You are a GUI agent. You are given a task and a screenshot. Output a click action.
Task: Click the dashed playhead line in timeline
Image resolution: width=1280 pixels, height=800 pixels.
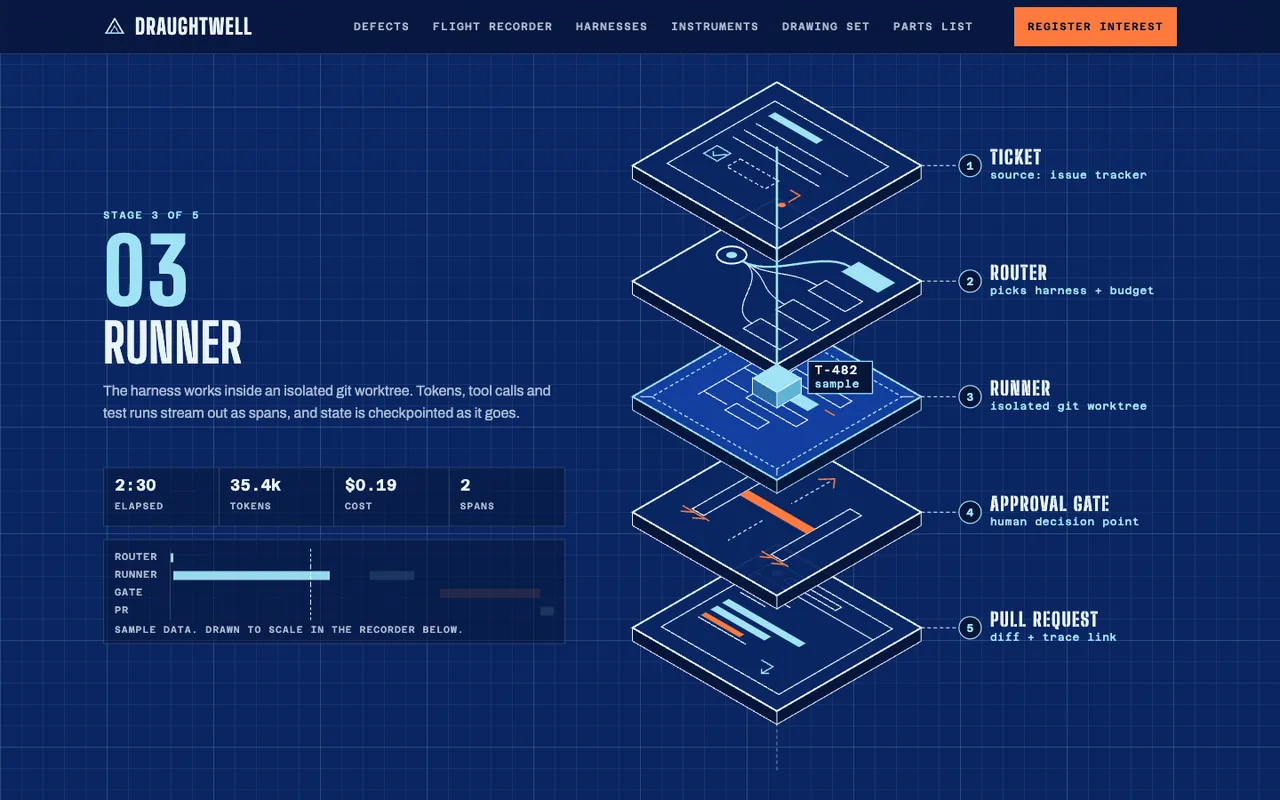tap(310, 584)
